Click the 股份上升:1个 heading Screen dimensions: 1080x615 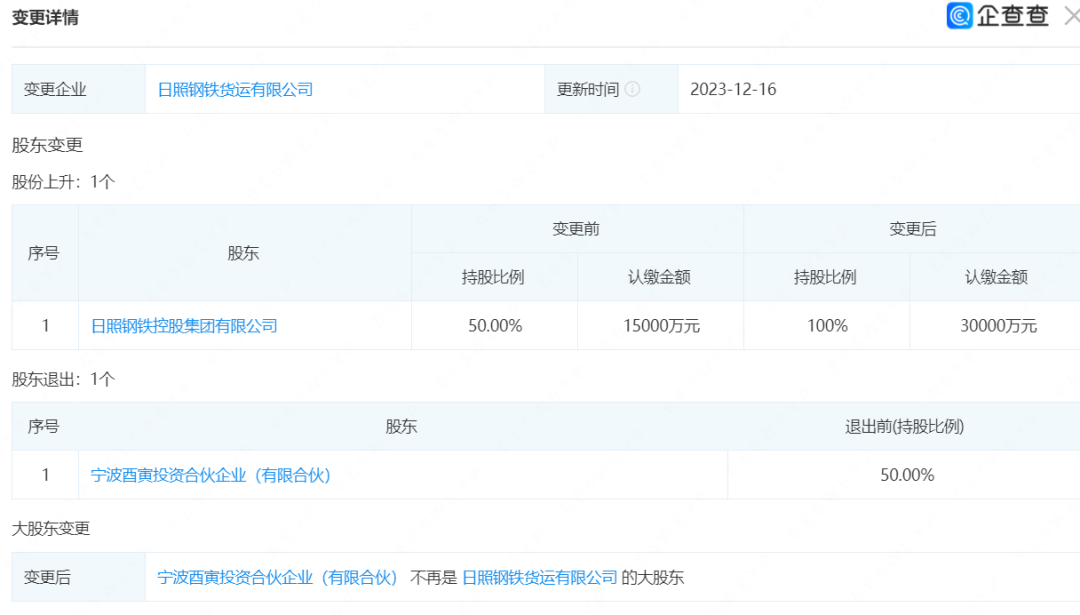(63, 182)
